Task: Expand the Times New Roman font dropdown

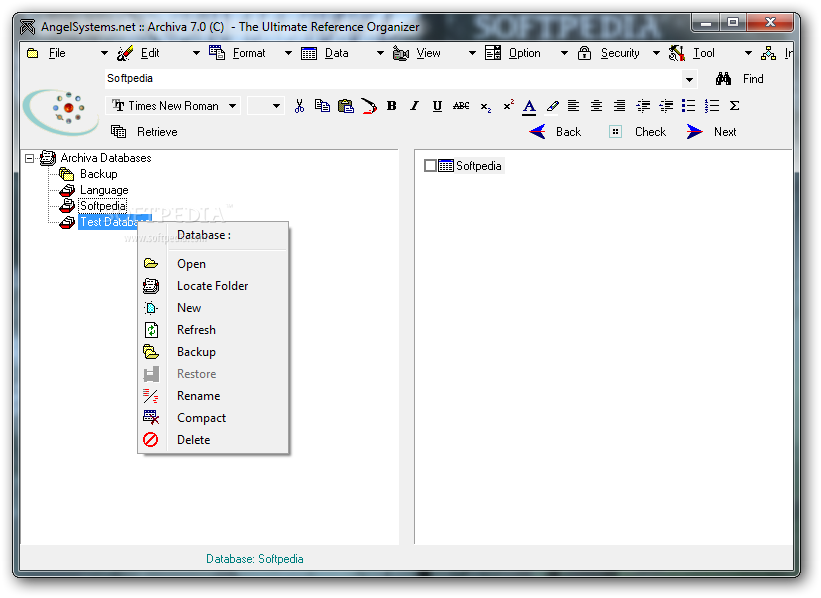Action: pos(232,106)
